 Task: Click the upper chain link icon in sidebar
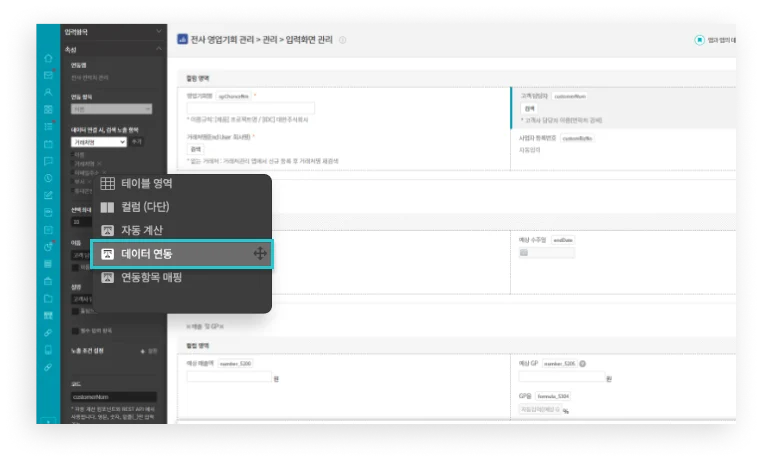tap(48, 333)
